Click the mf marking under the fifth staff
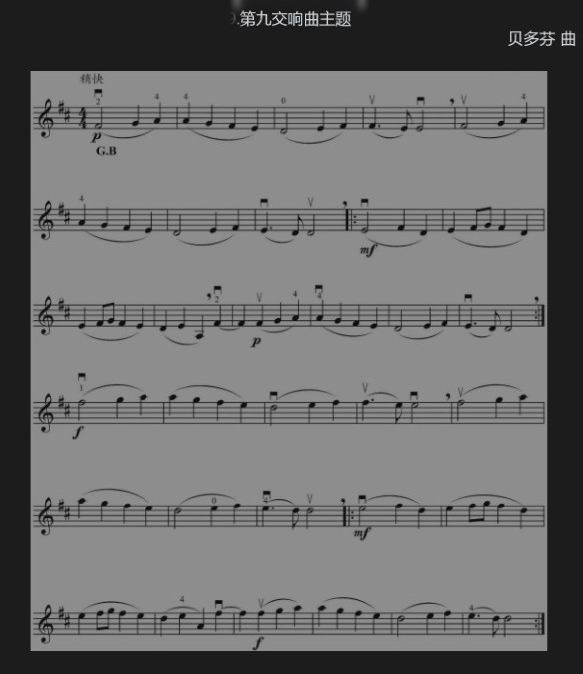 point(362,533)
